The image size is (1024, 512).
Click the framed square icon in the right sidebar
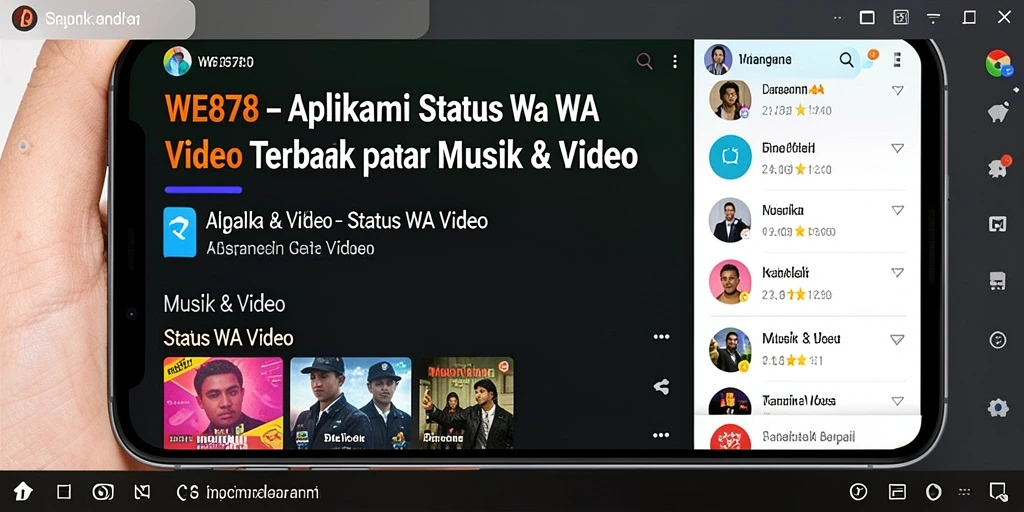(x=998, y=225)
